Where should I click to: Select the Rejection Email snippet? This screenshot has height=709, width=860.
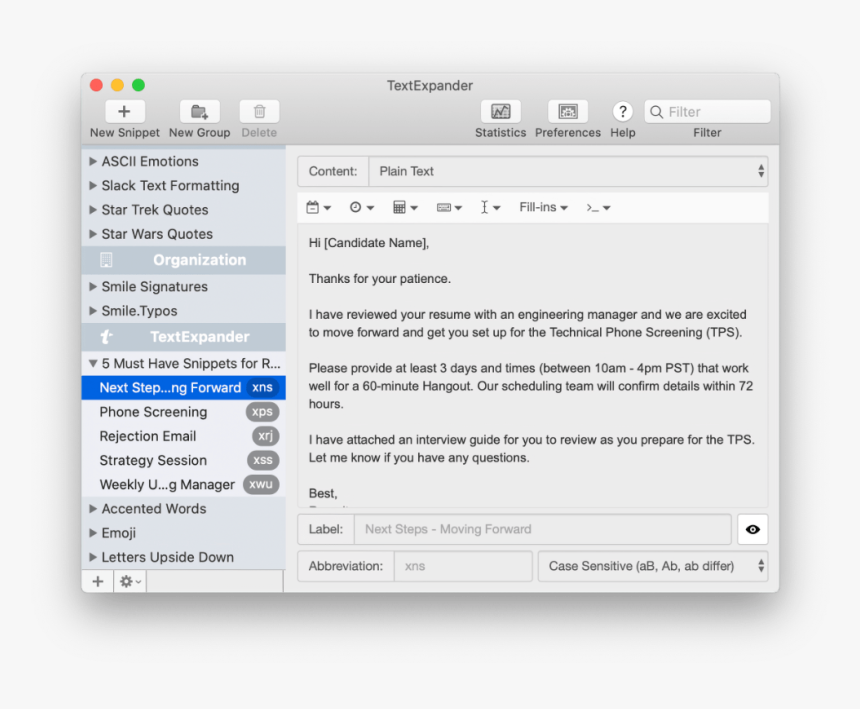tap(183, 436)
